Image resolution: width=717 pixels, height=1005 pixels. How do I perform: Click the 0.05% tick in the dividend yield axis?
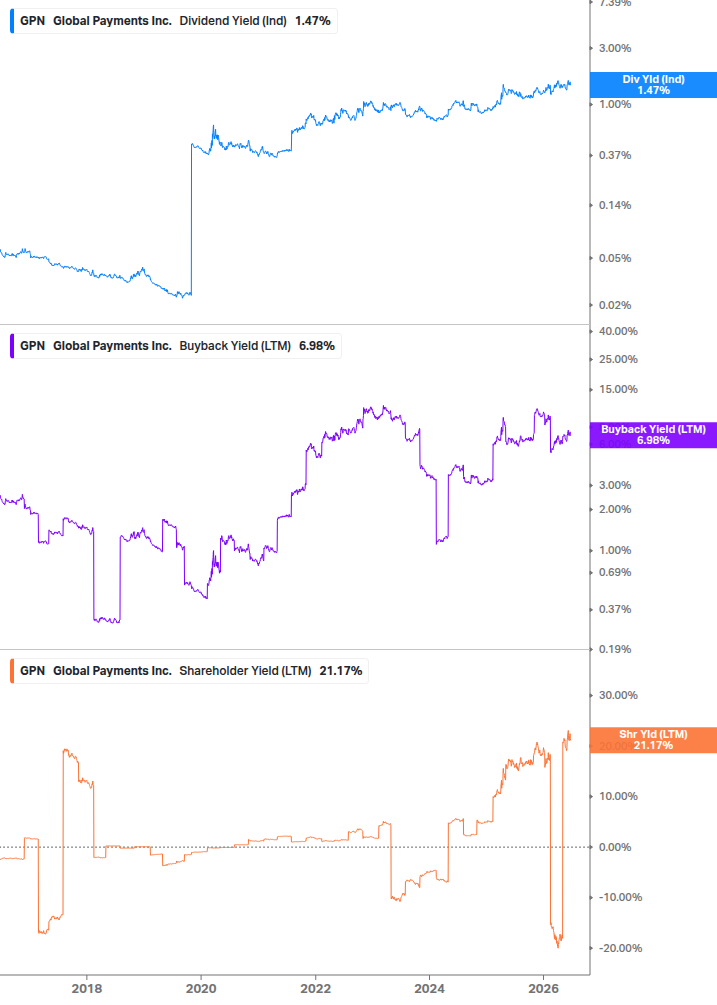[x=615, y=258]
